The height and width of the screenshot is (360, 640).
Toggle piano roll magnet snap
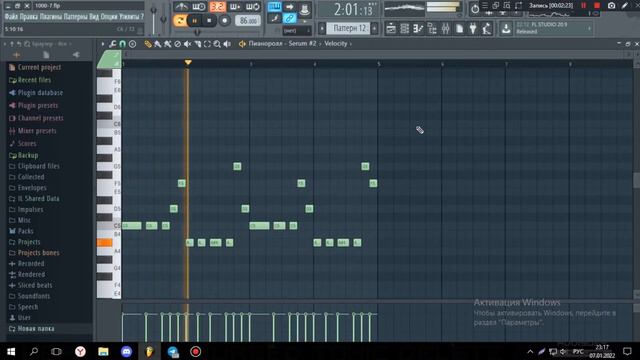click(x=122, y=44)
